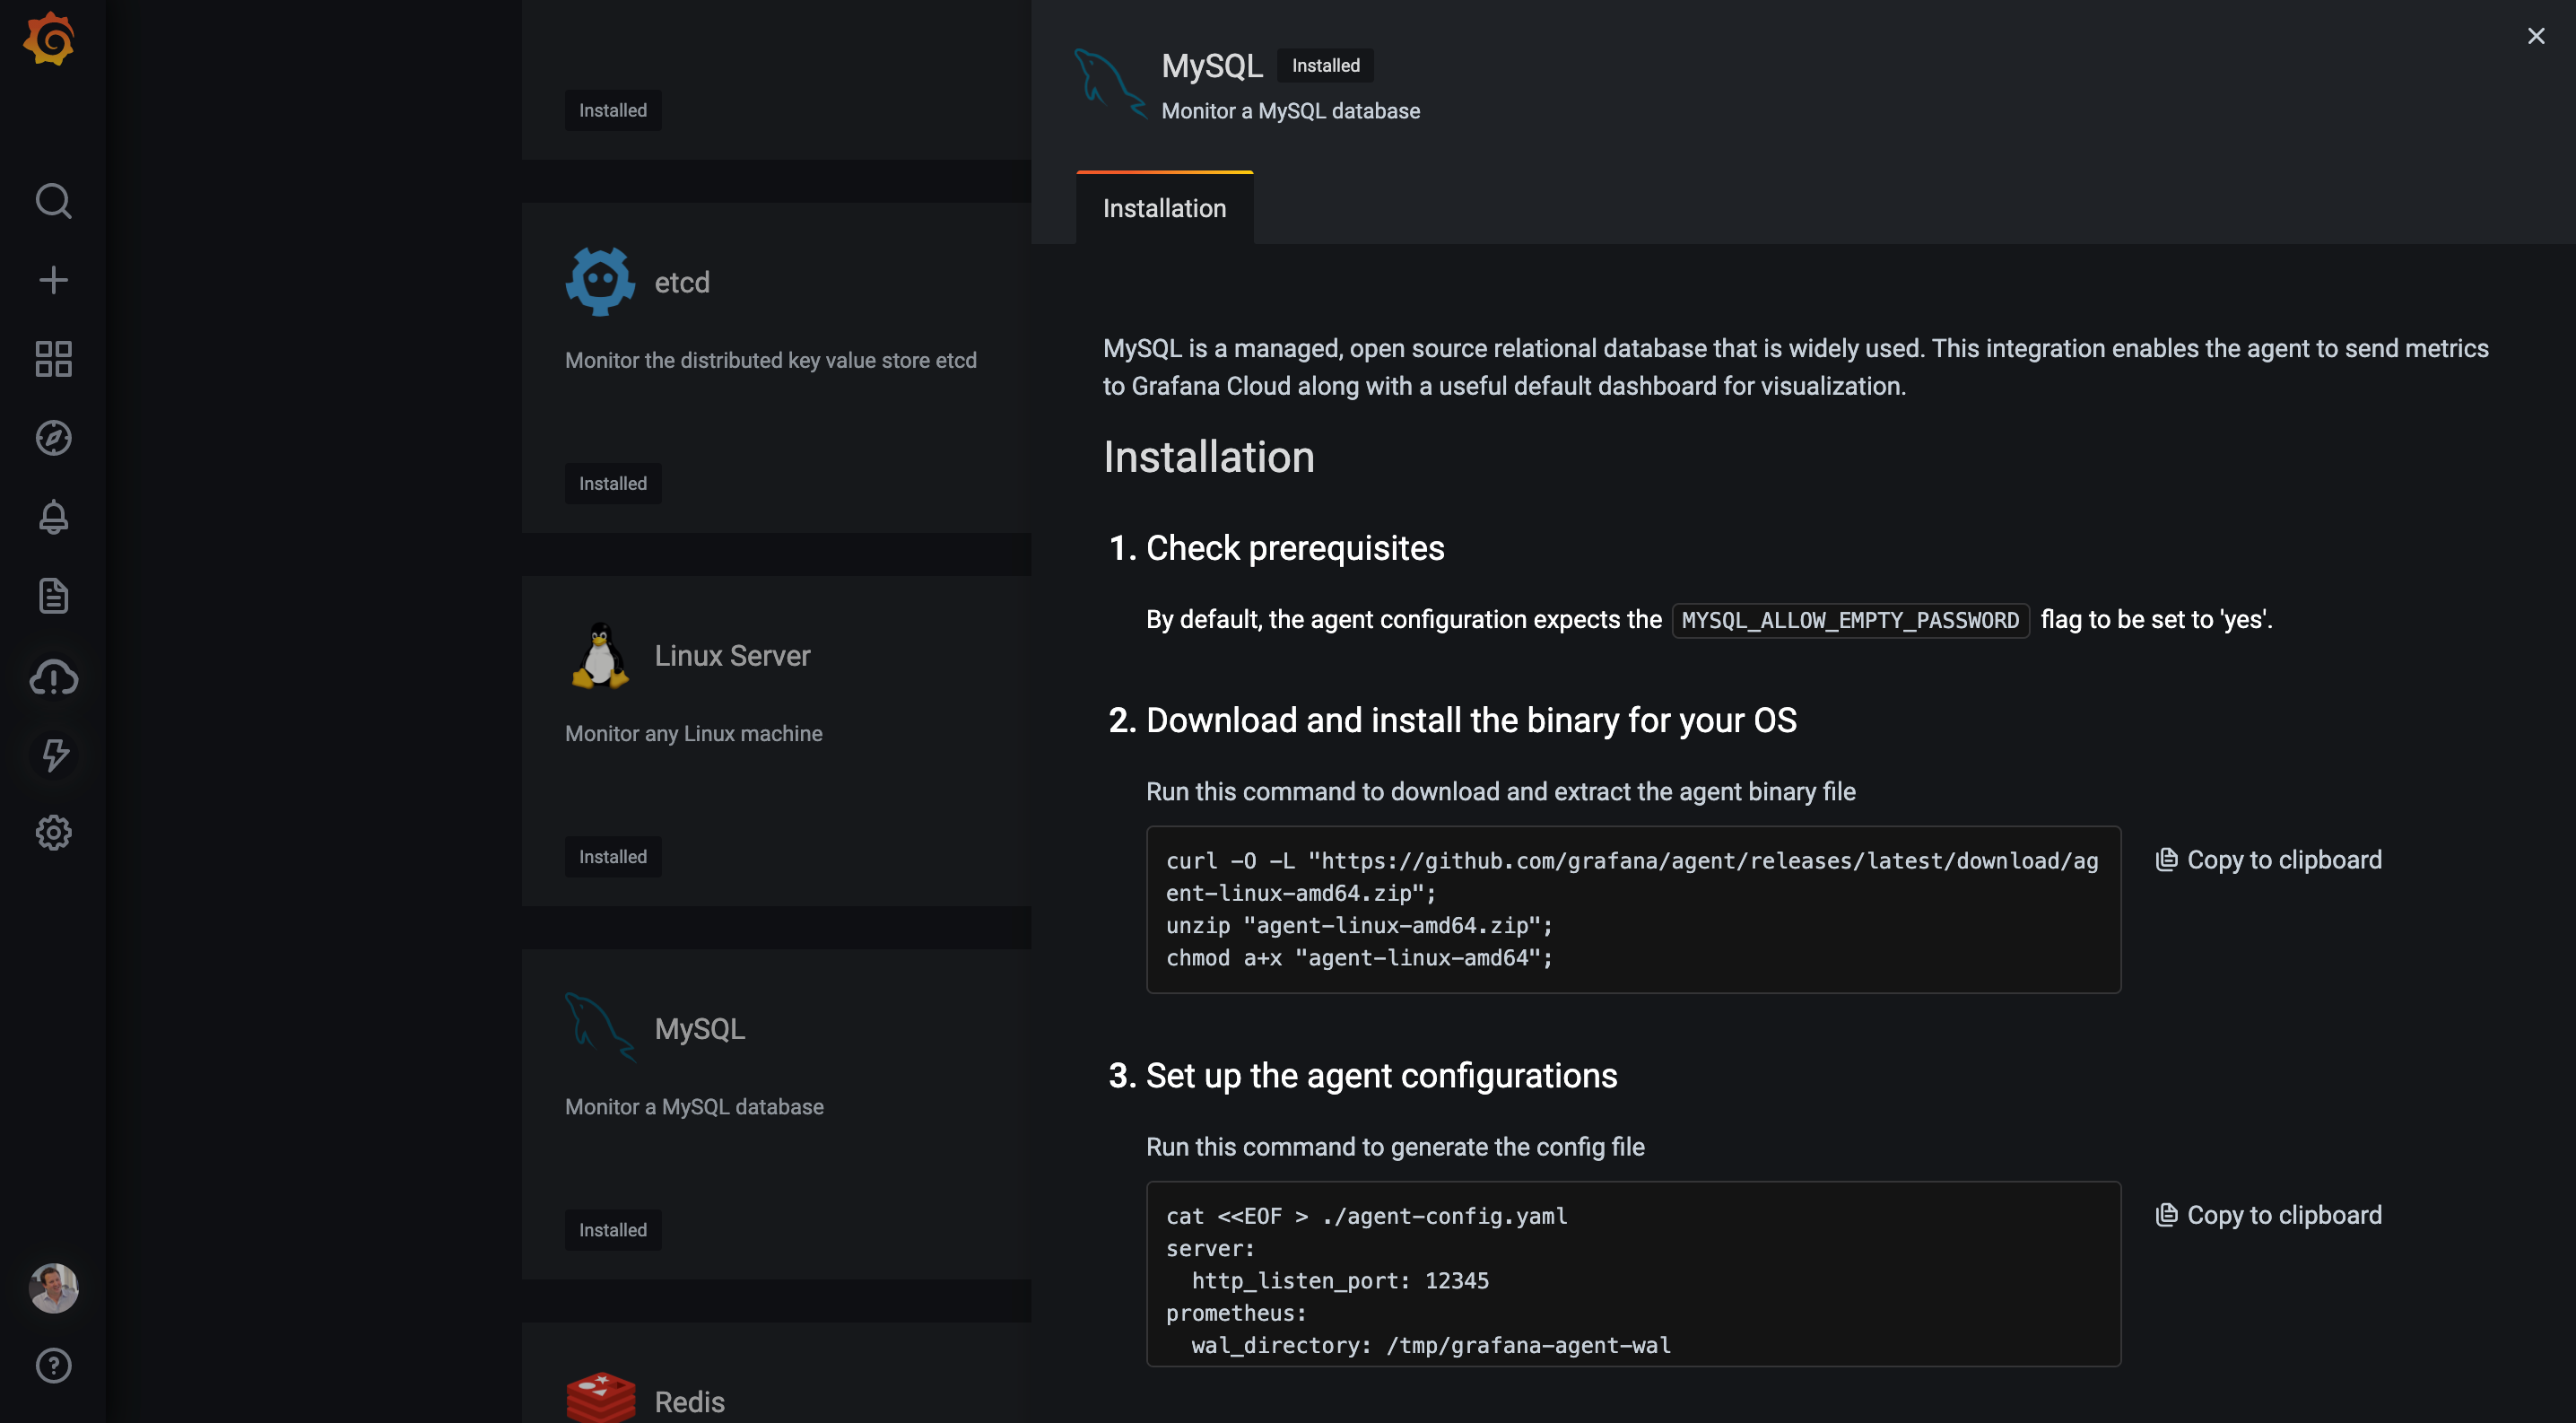Select the Installation tab
The image size is (2576, 1423).
(1164, 208)
